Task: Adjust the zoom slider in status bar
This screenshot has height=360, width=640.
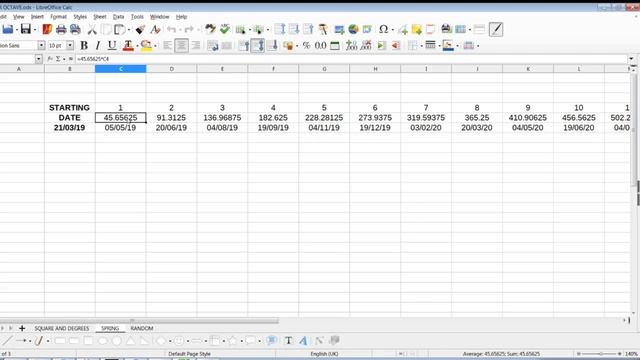Action: coord(600,353)
